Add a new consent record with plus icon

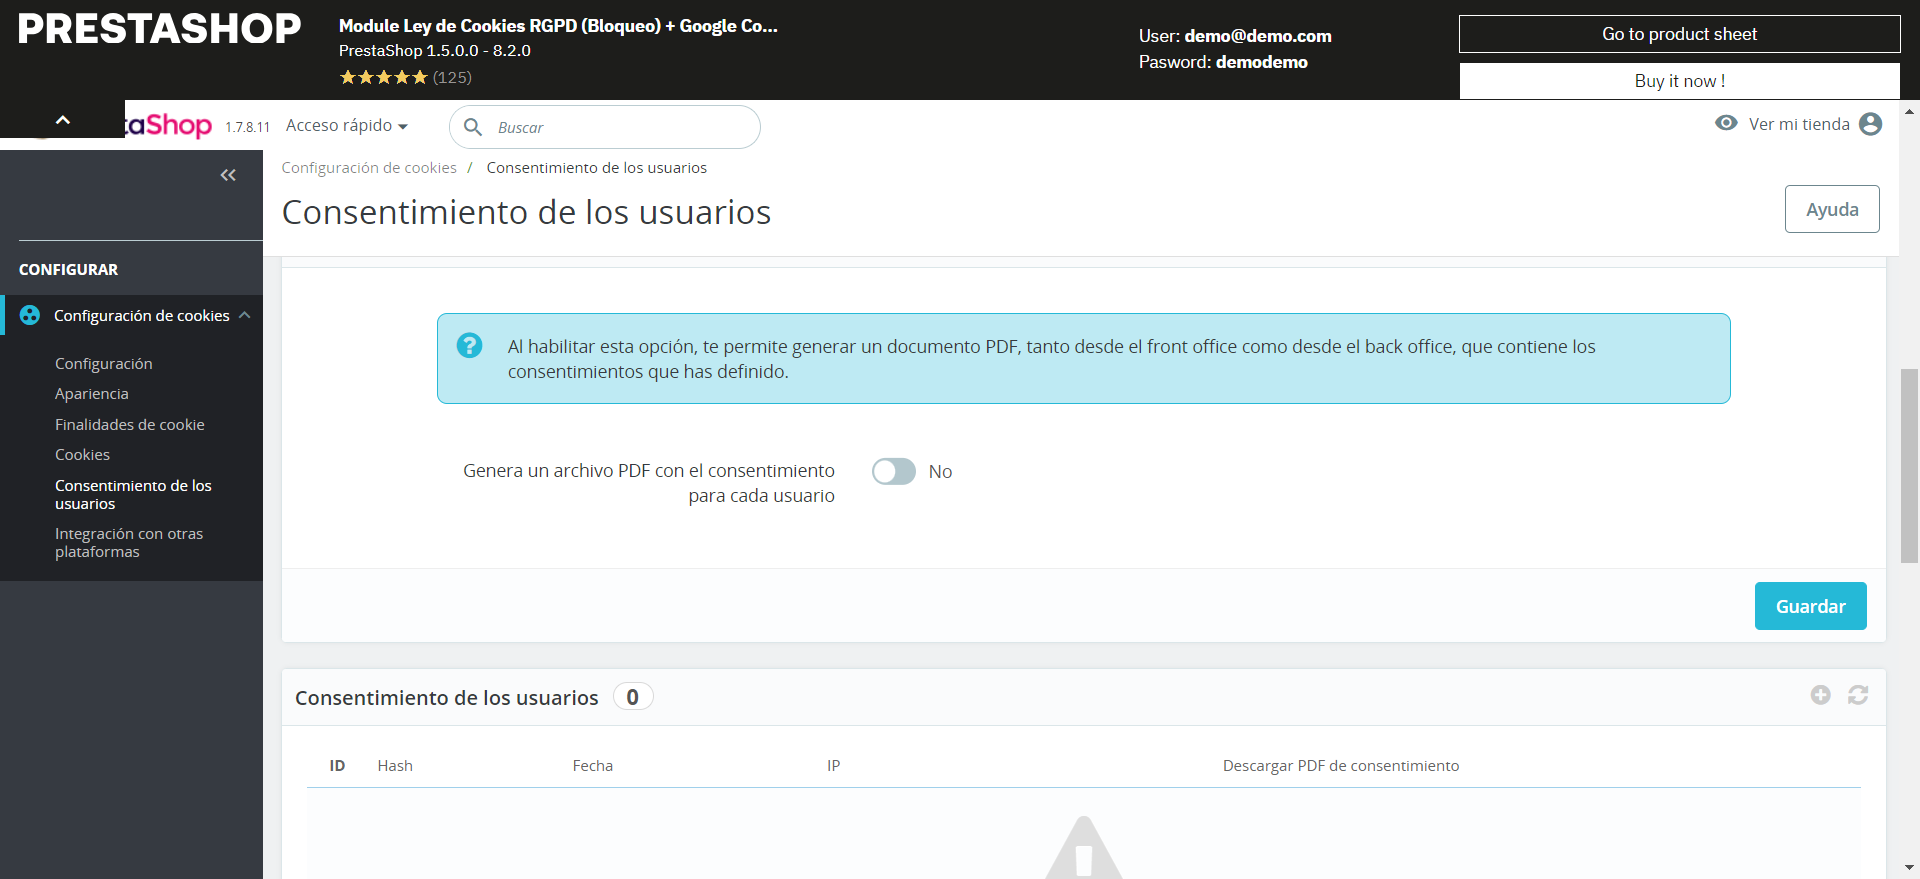pyautogui.click(x=1820, y=695)
